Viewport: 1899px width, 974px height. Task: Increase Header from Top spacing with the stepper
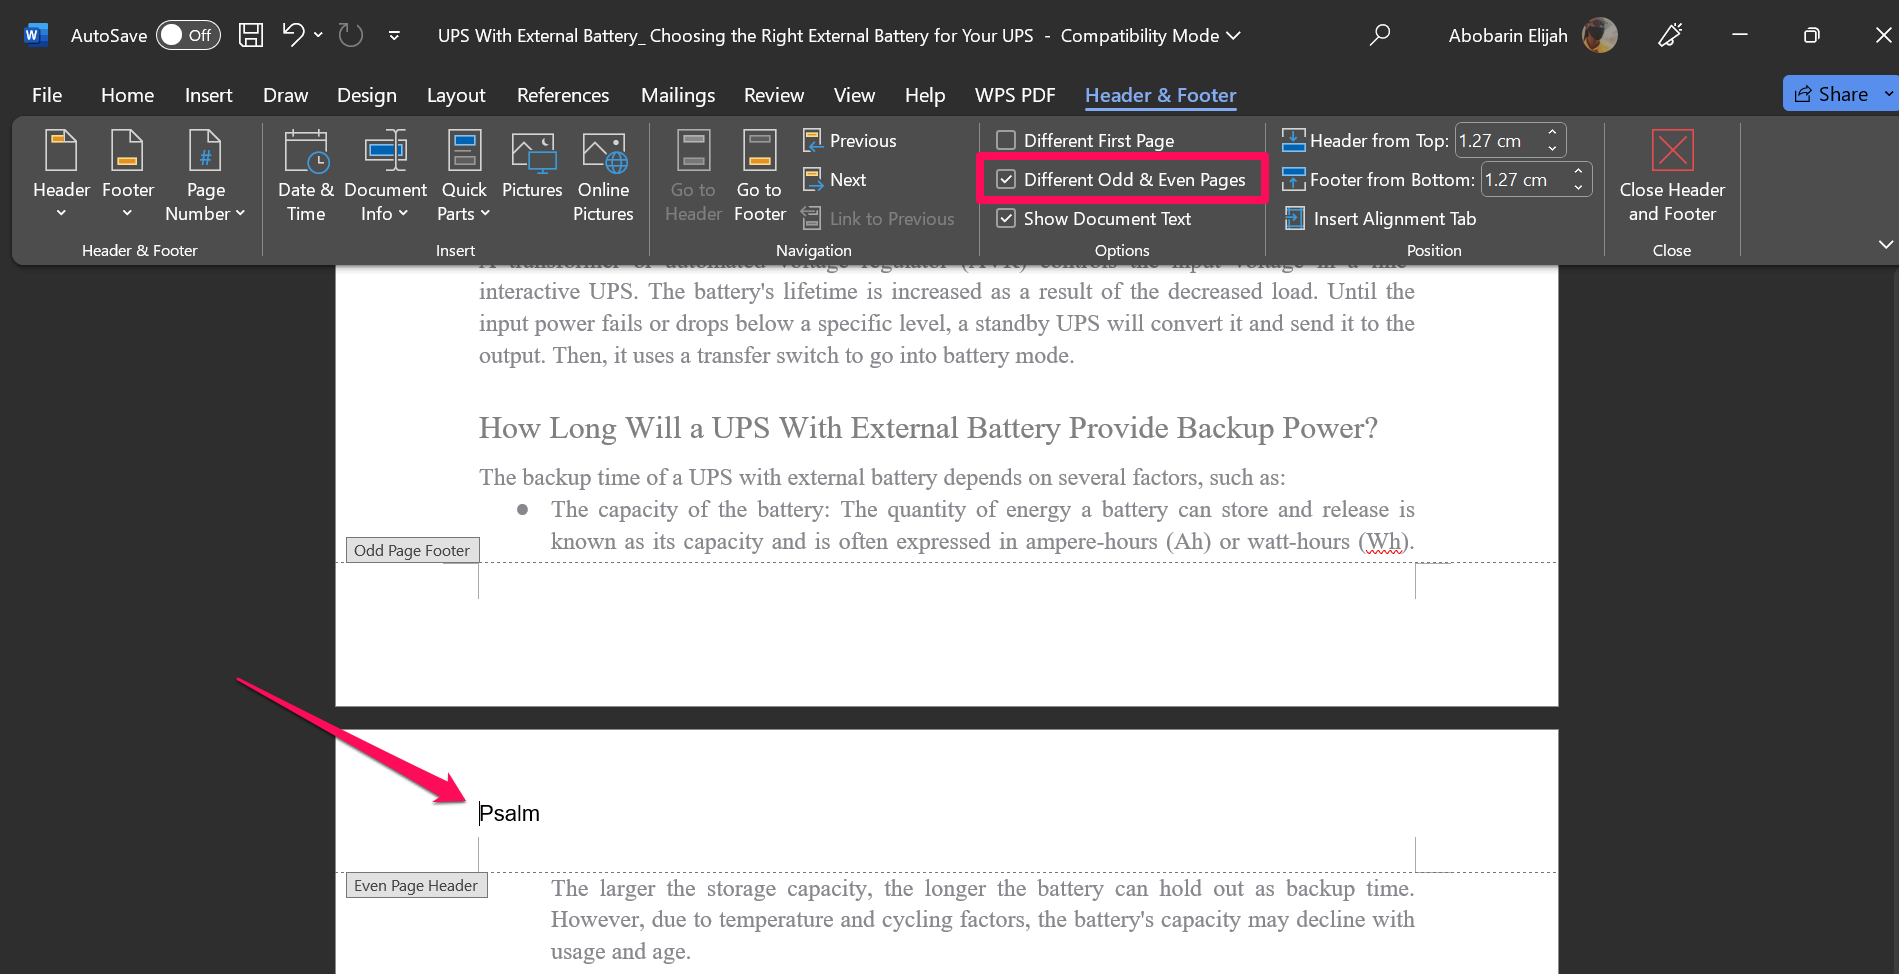[x=1551, y=133]
